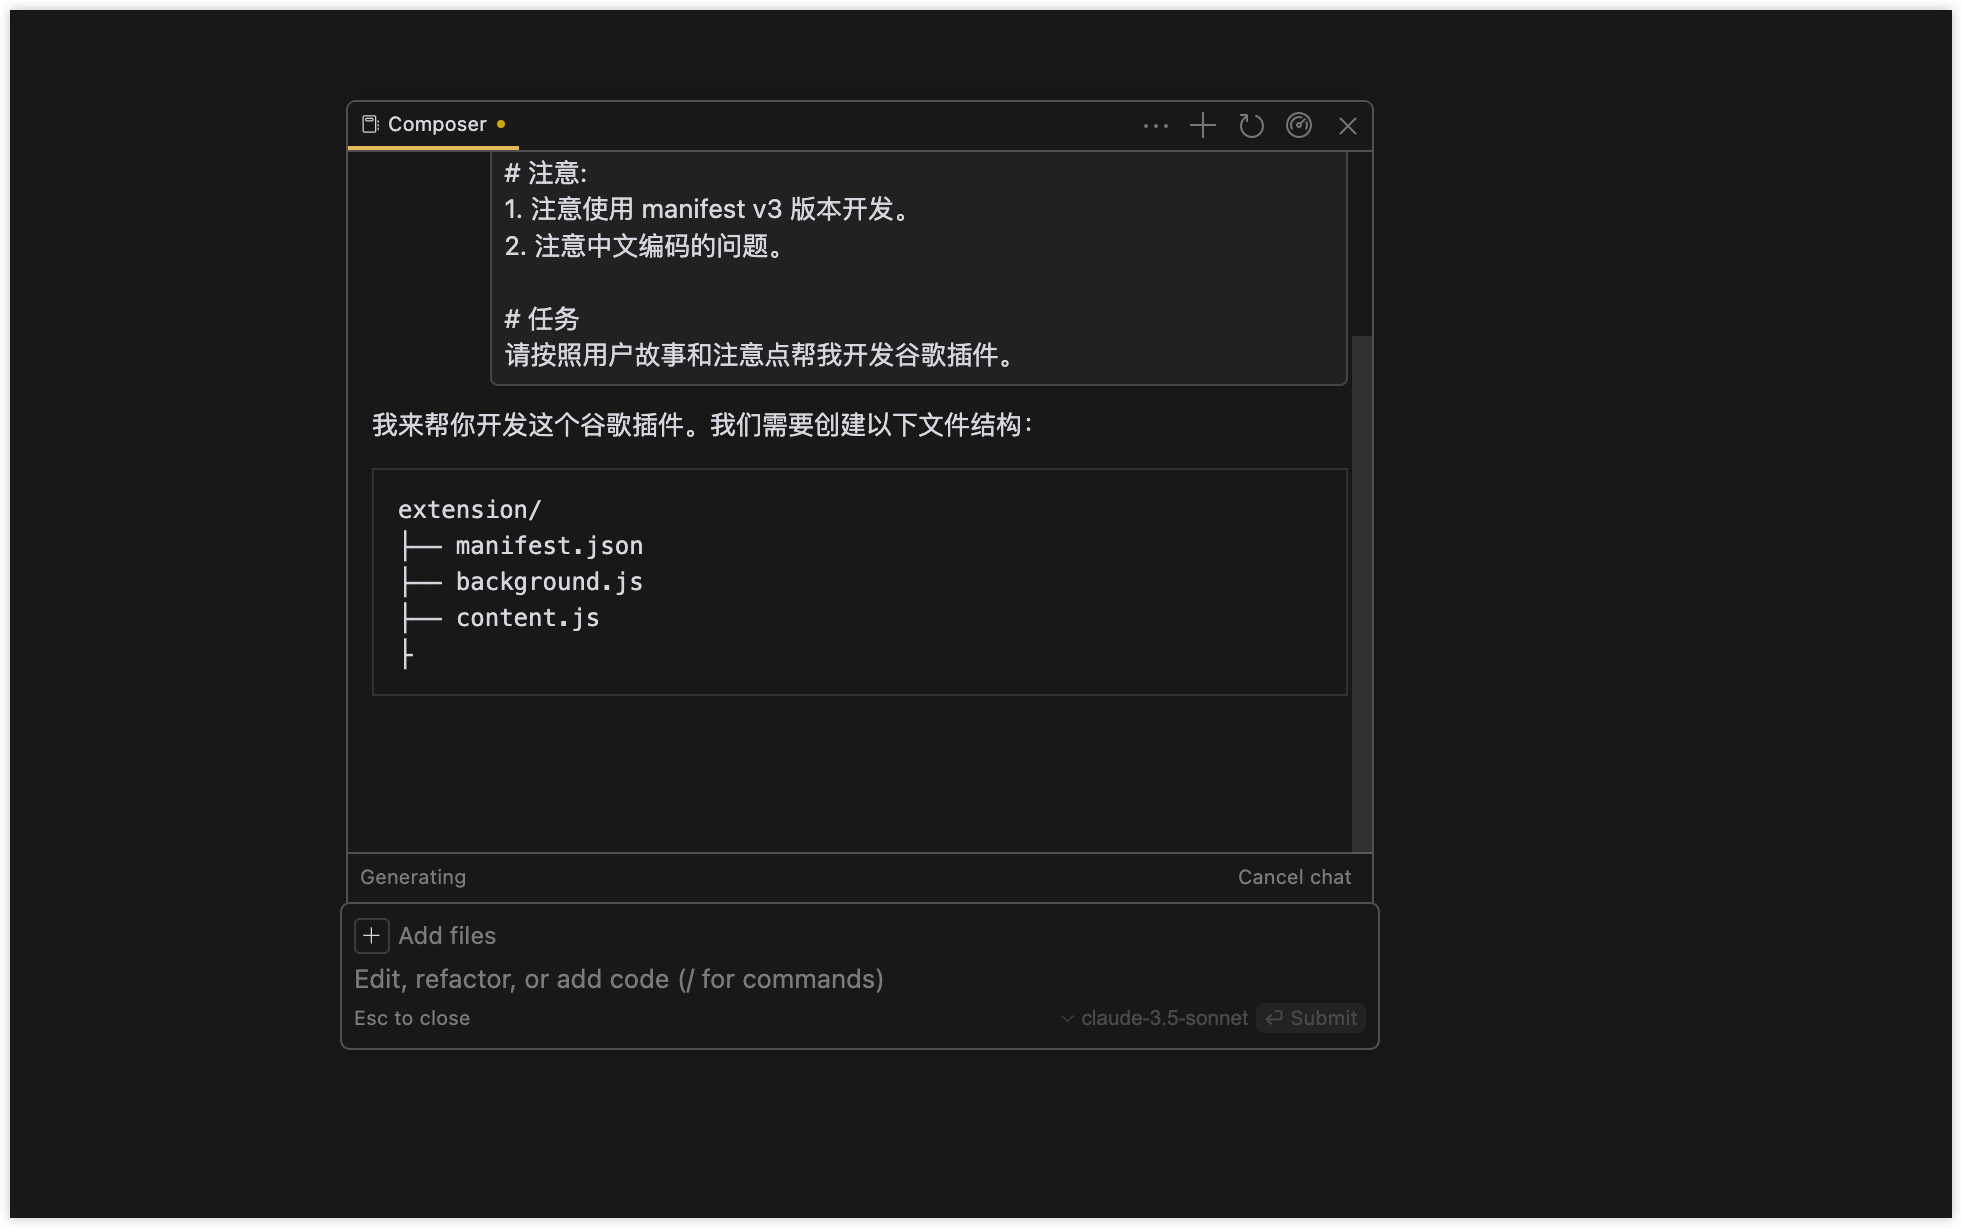Cancel the generating chat
Screen dimensions: 1962x1228
(1294, 877)
